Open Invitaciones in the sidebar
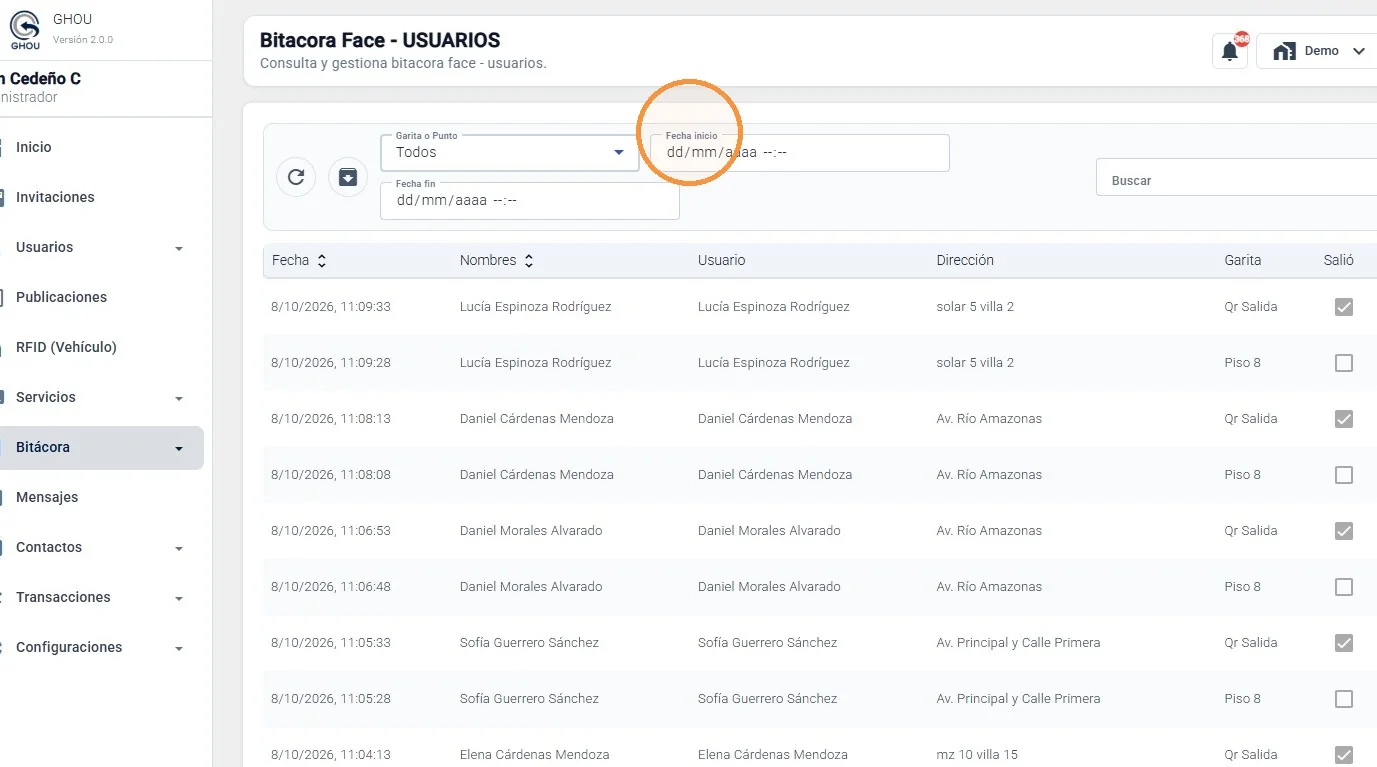The width and height of the screenshot is (1377, 767). point(100,197)
